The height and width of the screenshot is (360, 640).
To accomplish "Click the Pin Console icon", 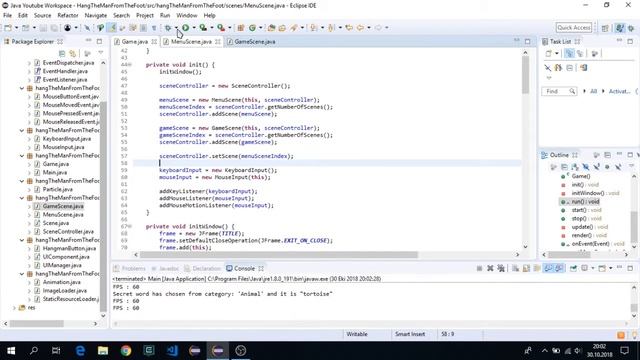I will click(x=573, y=268).
